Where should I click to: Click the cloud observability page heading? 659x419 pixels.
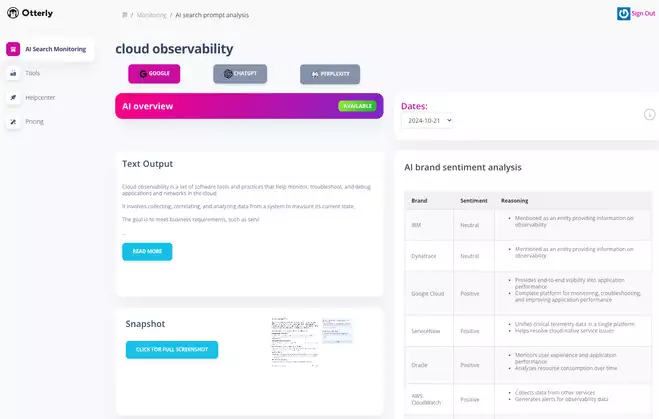[x=174, y=49]
